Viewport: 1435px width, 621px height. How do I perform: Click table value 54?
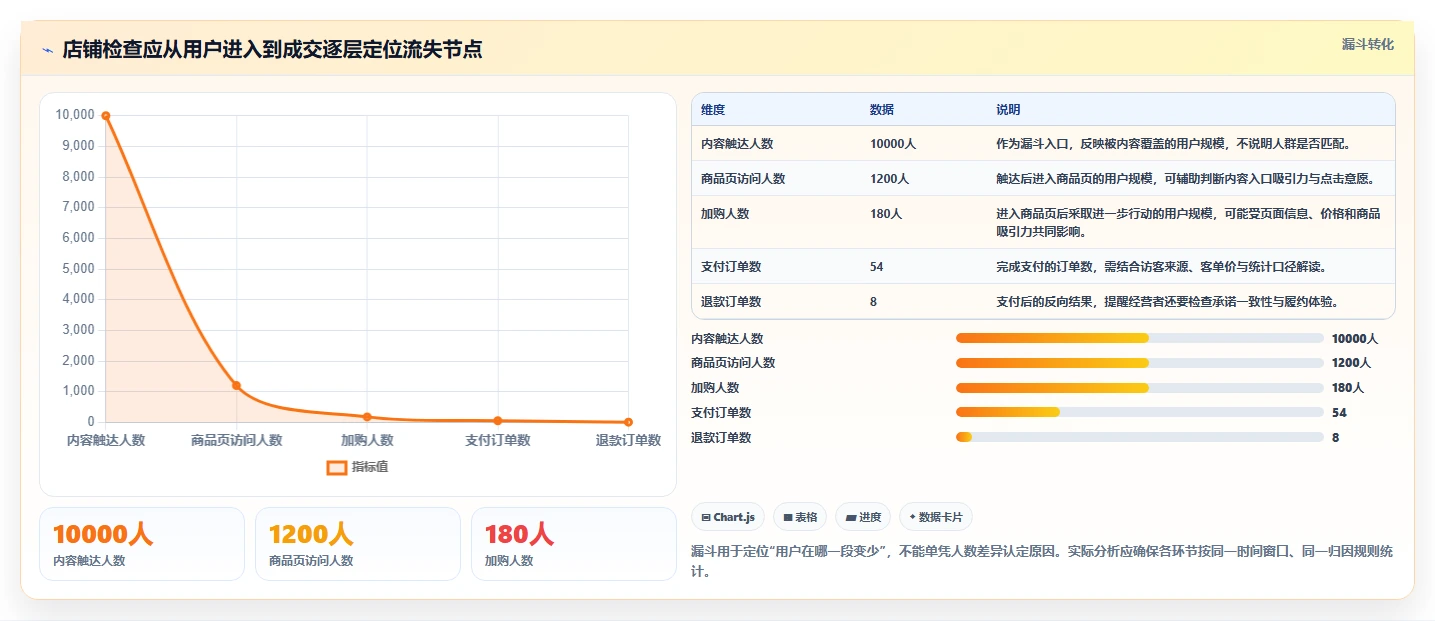pyautogui.click(x=877, y=267)
